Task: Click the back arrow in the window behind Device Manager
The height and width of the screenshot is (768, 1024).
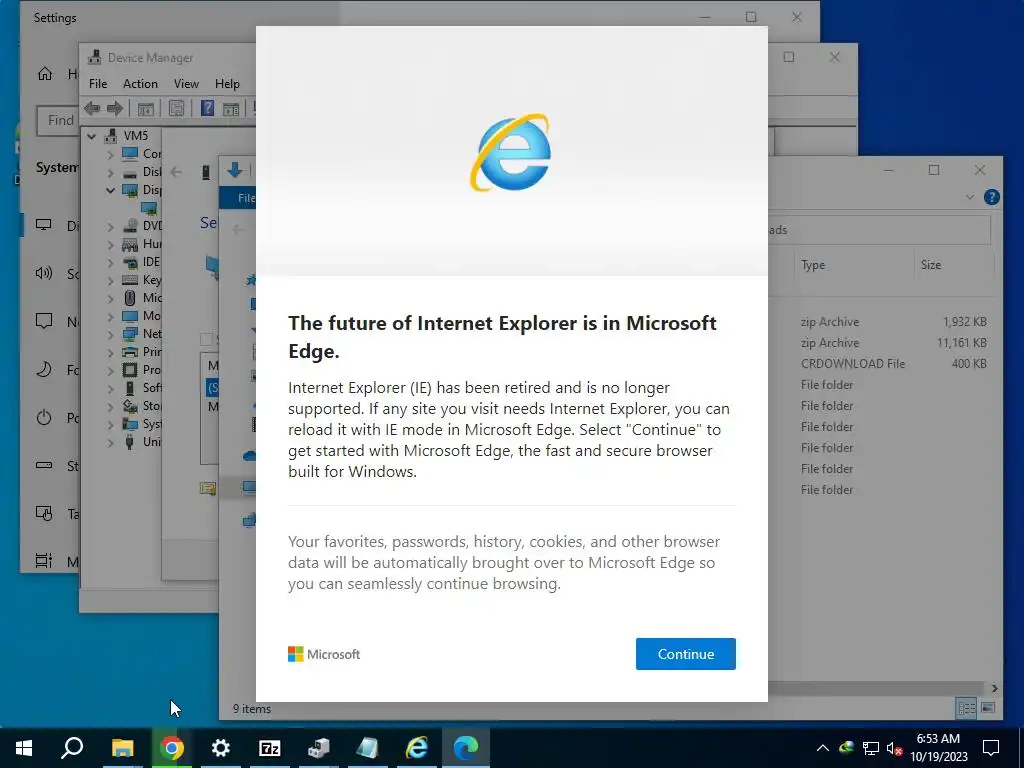Action: [x=176, y=172]
